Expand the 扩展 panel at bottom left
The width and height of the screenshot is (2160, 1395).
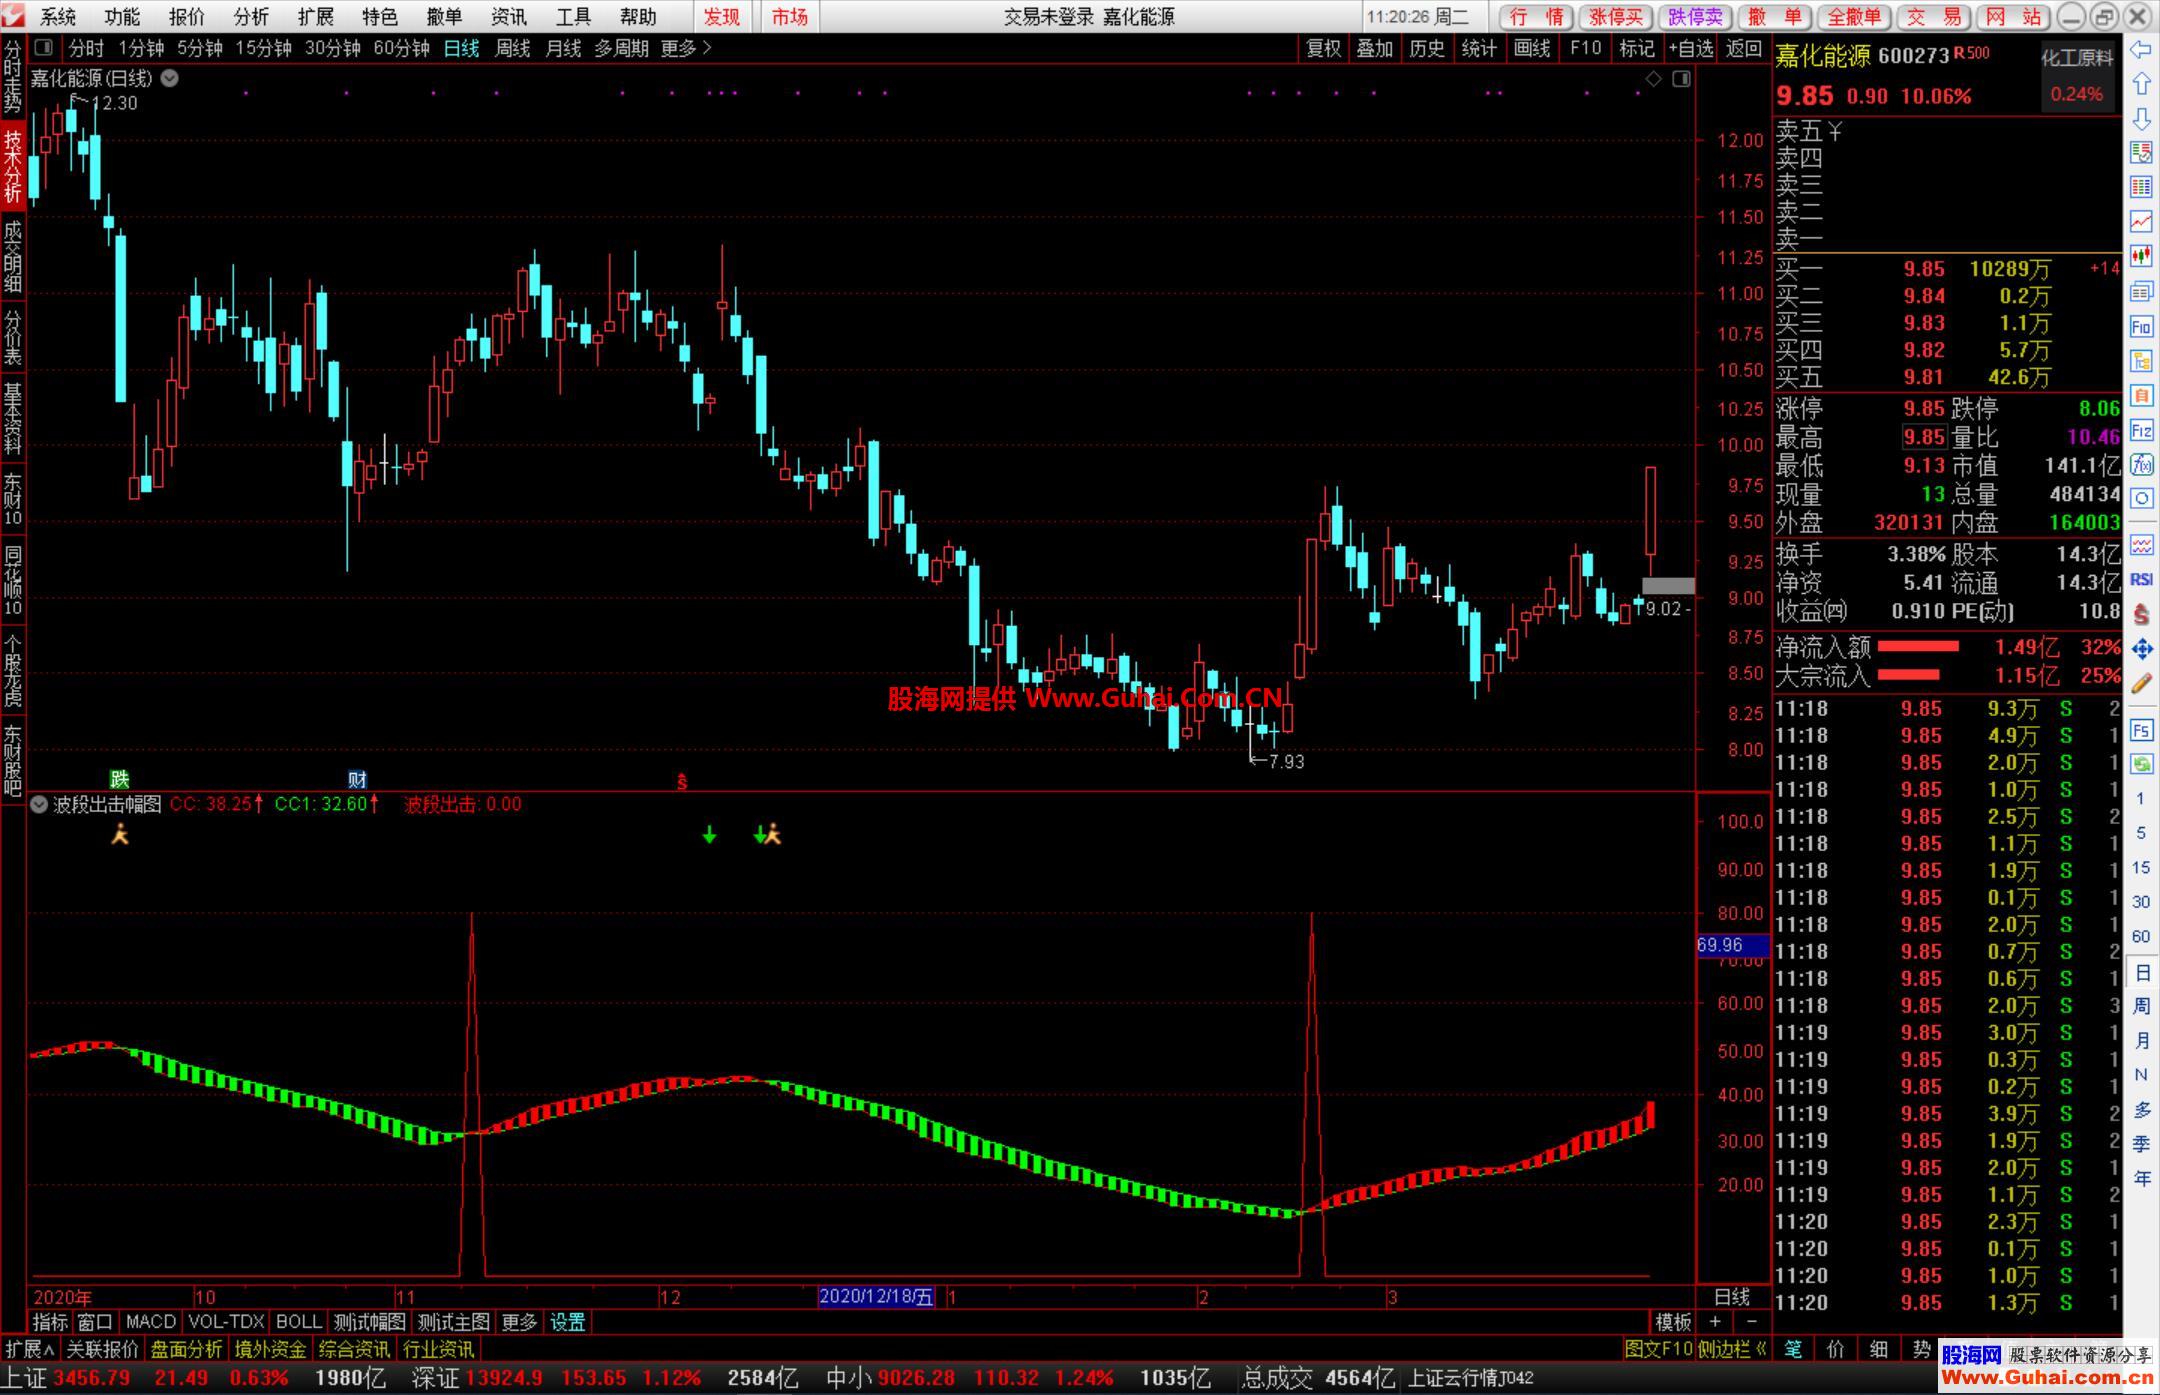(x=29, y=1349)
